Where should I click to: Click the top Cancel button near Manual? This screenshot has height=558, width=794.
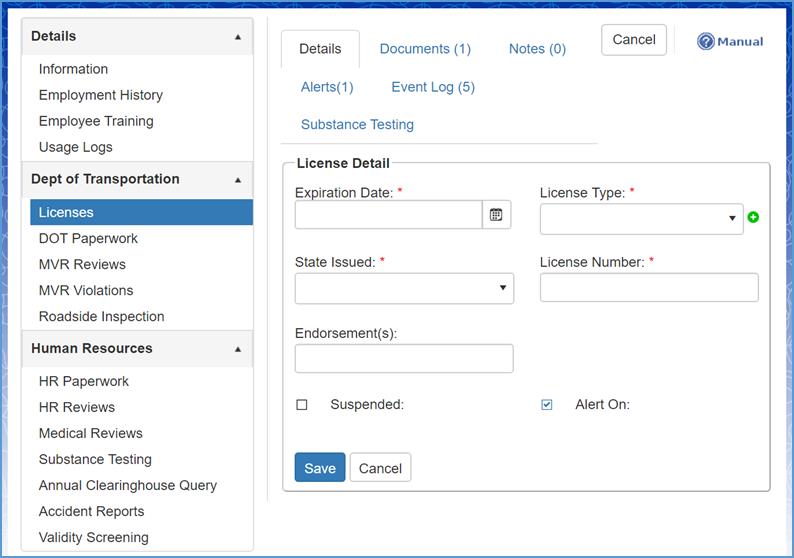tap(634, 40)
